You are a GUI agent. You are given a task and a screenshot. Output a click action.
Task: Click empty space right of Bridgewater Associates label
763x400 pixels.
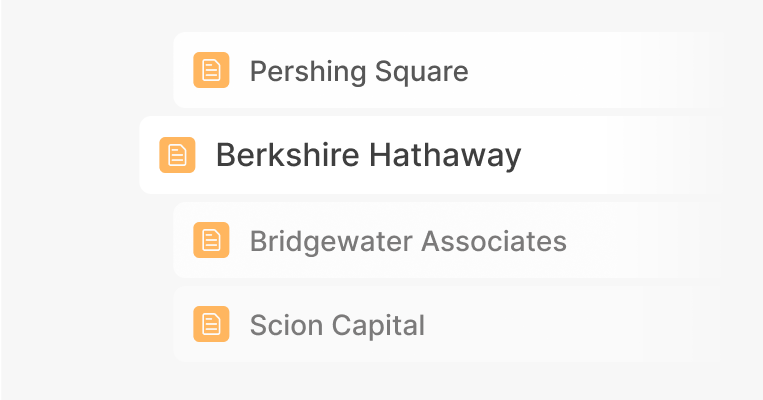pyautogui.click(x=640, y=241)
